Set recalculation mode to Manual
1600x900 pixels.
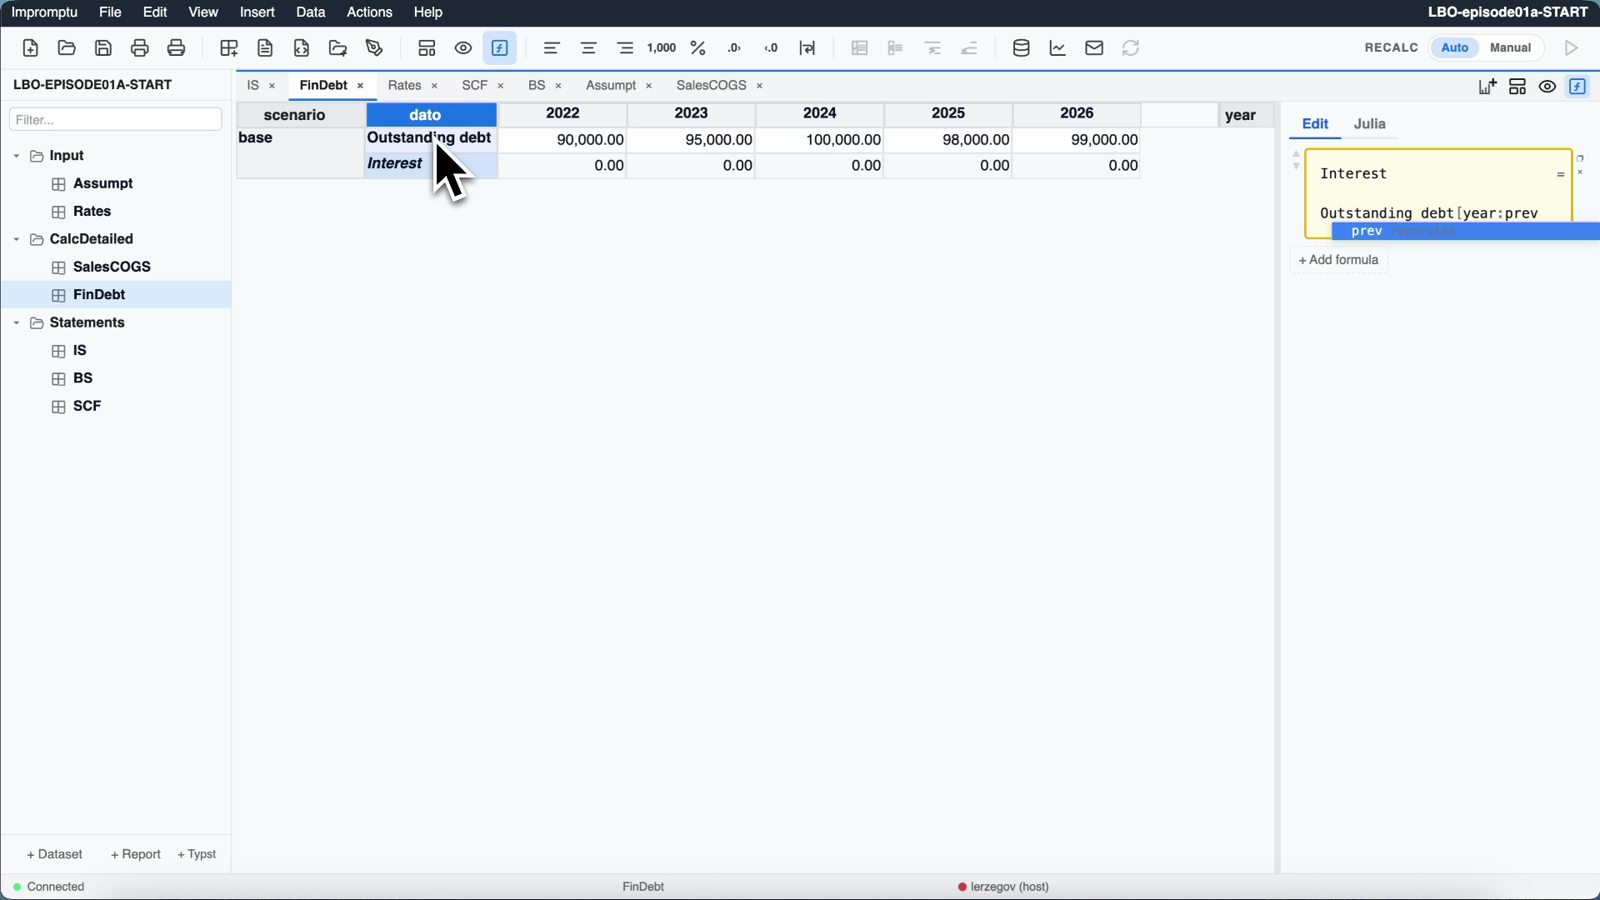1510,48
